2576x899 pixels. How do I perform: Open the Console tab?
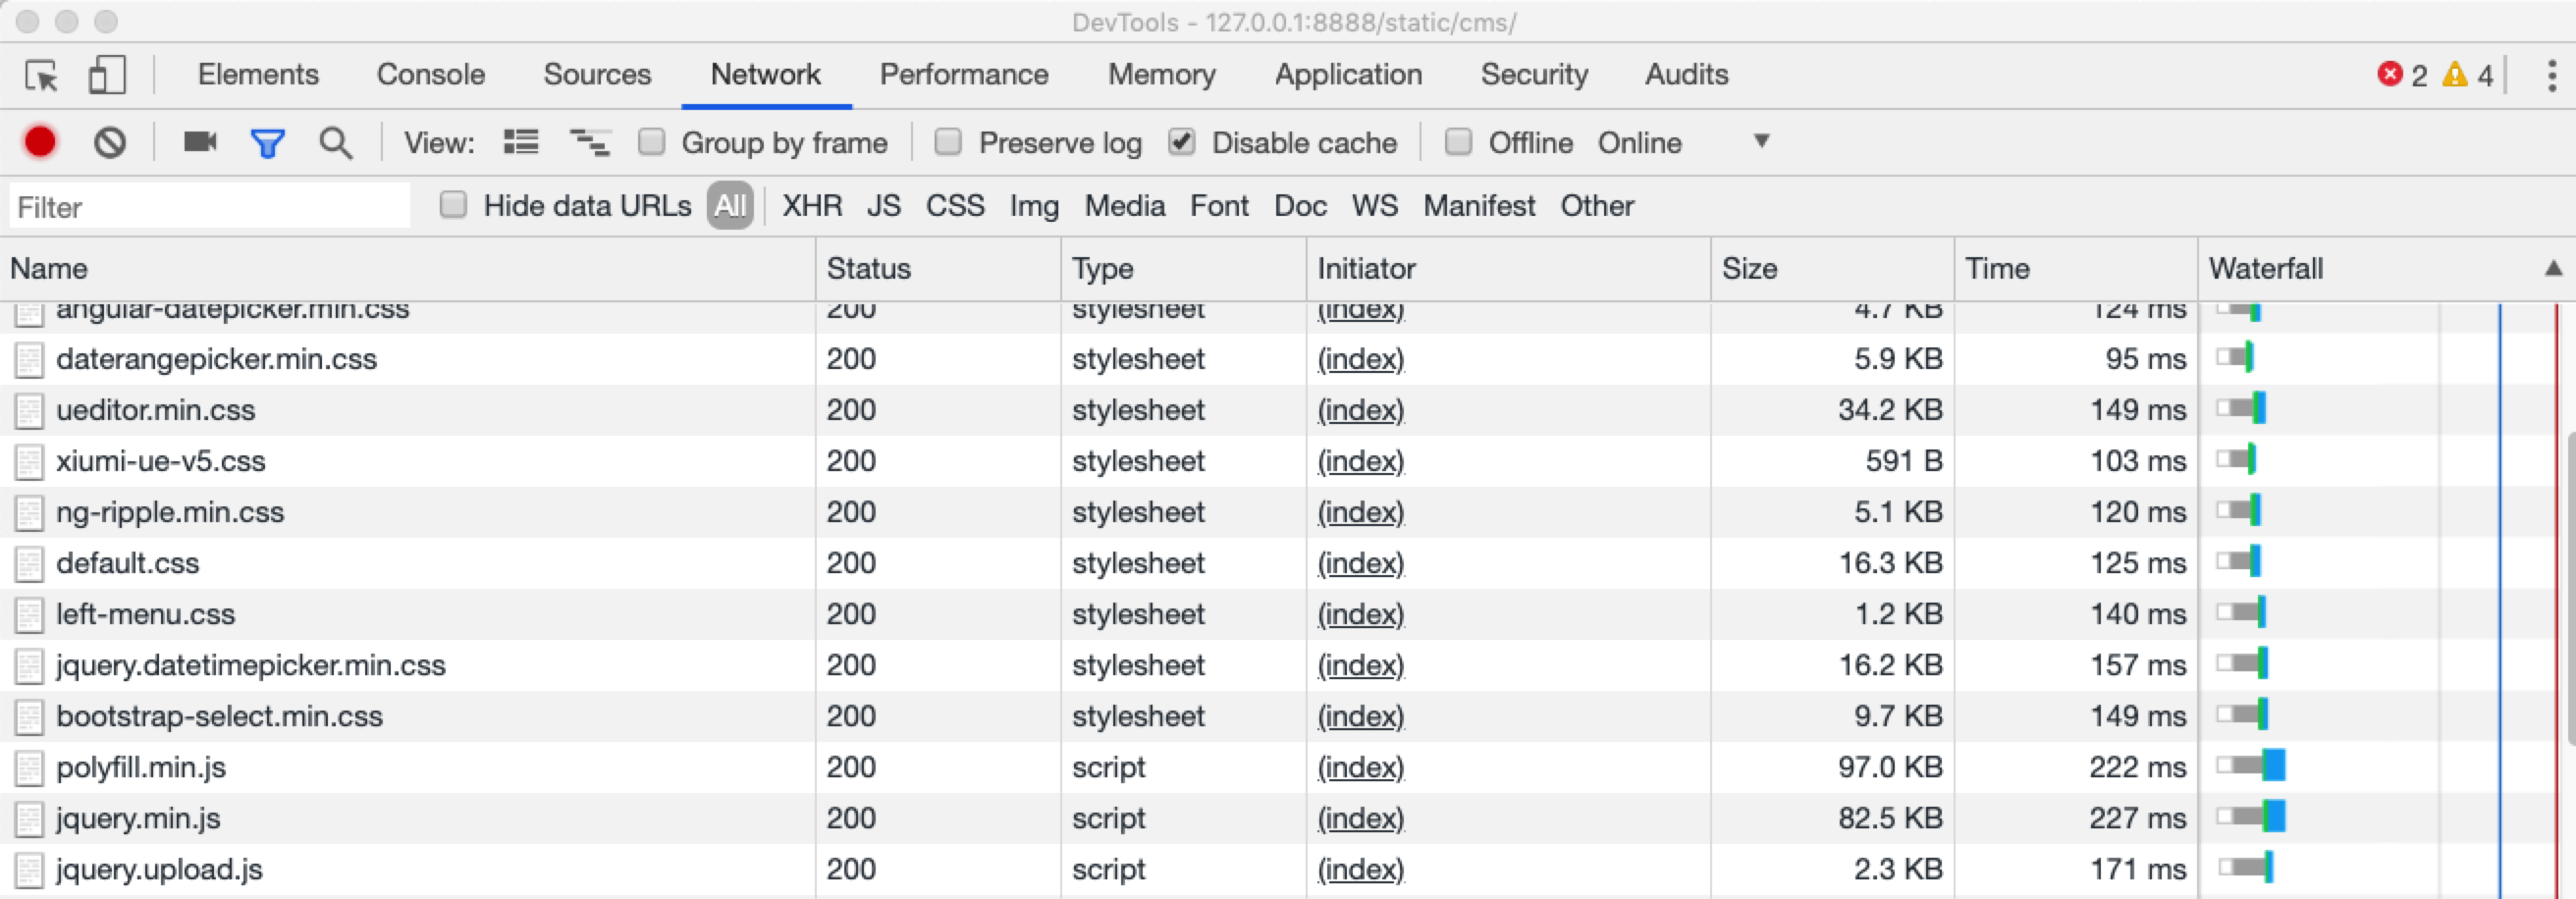430,75
